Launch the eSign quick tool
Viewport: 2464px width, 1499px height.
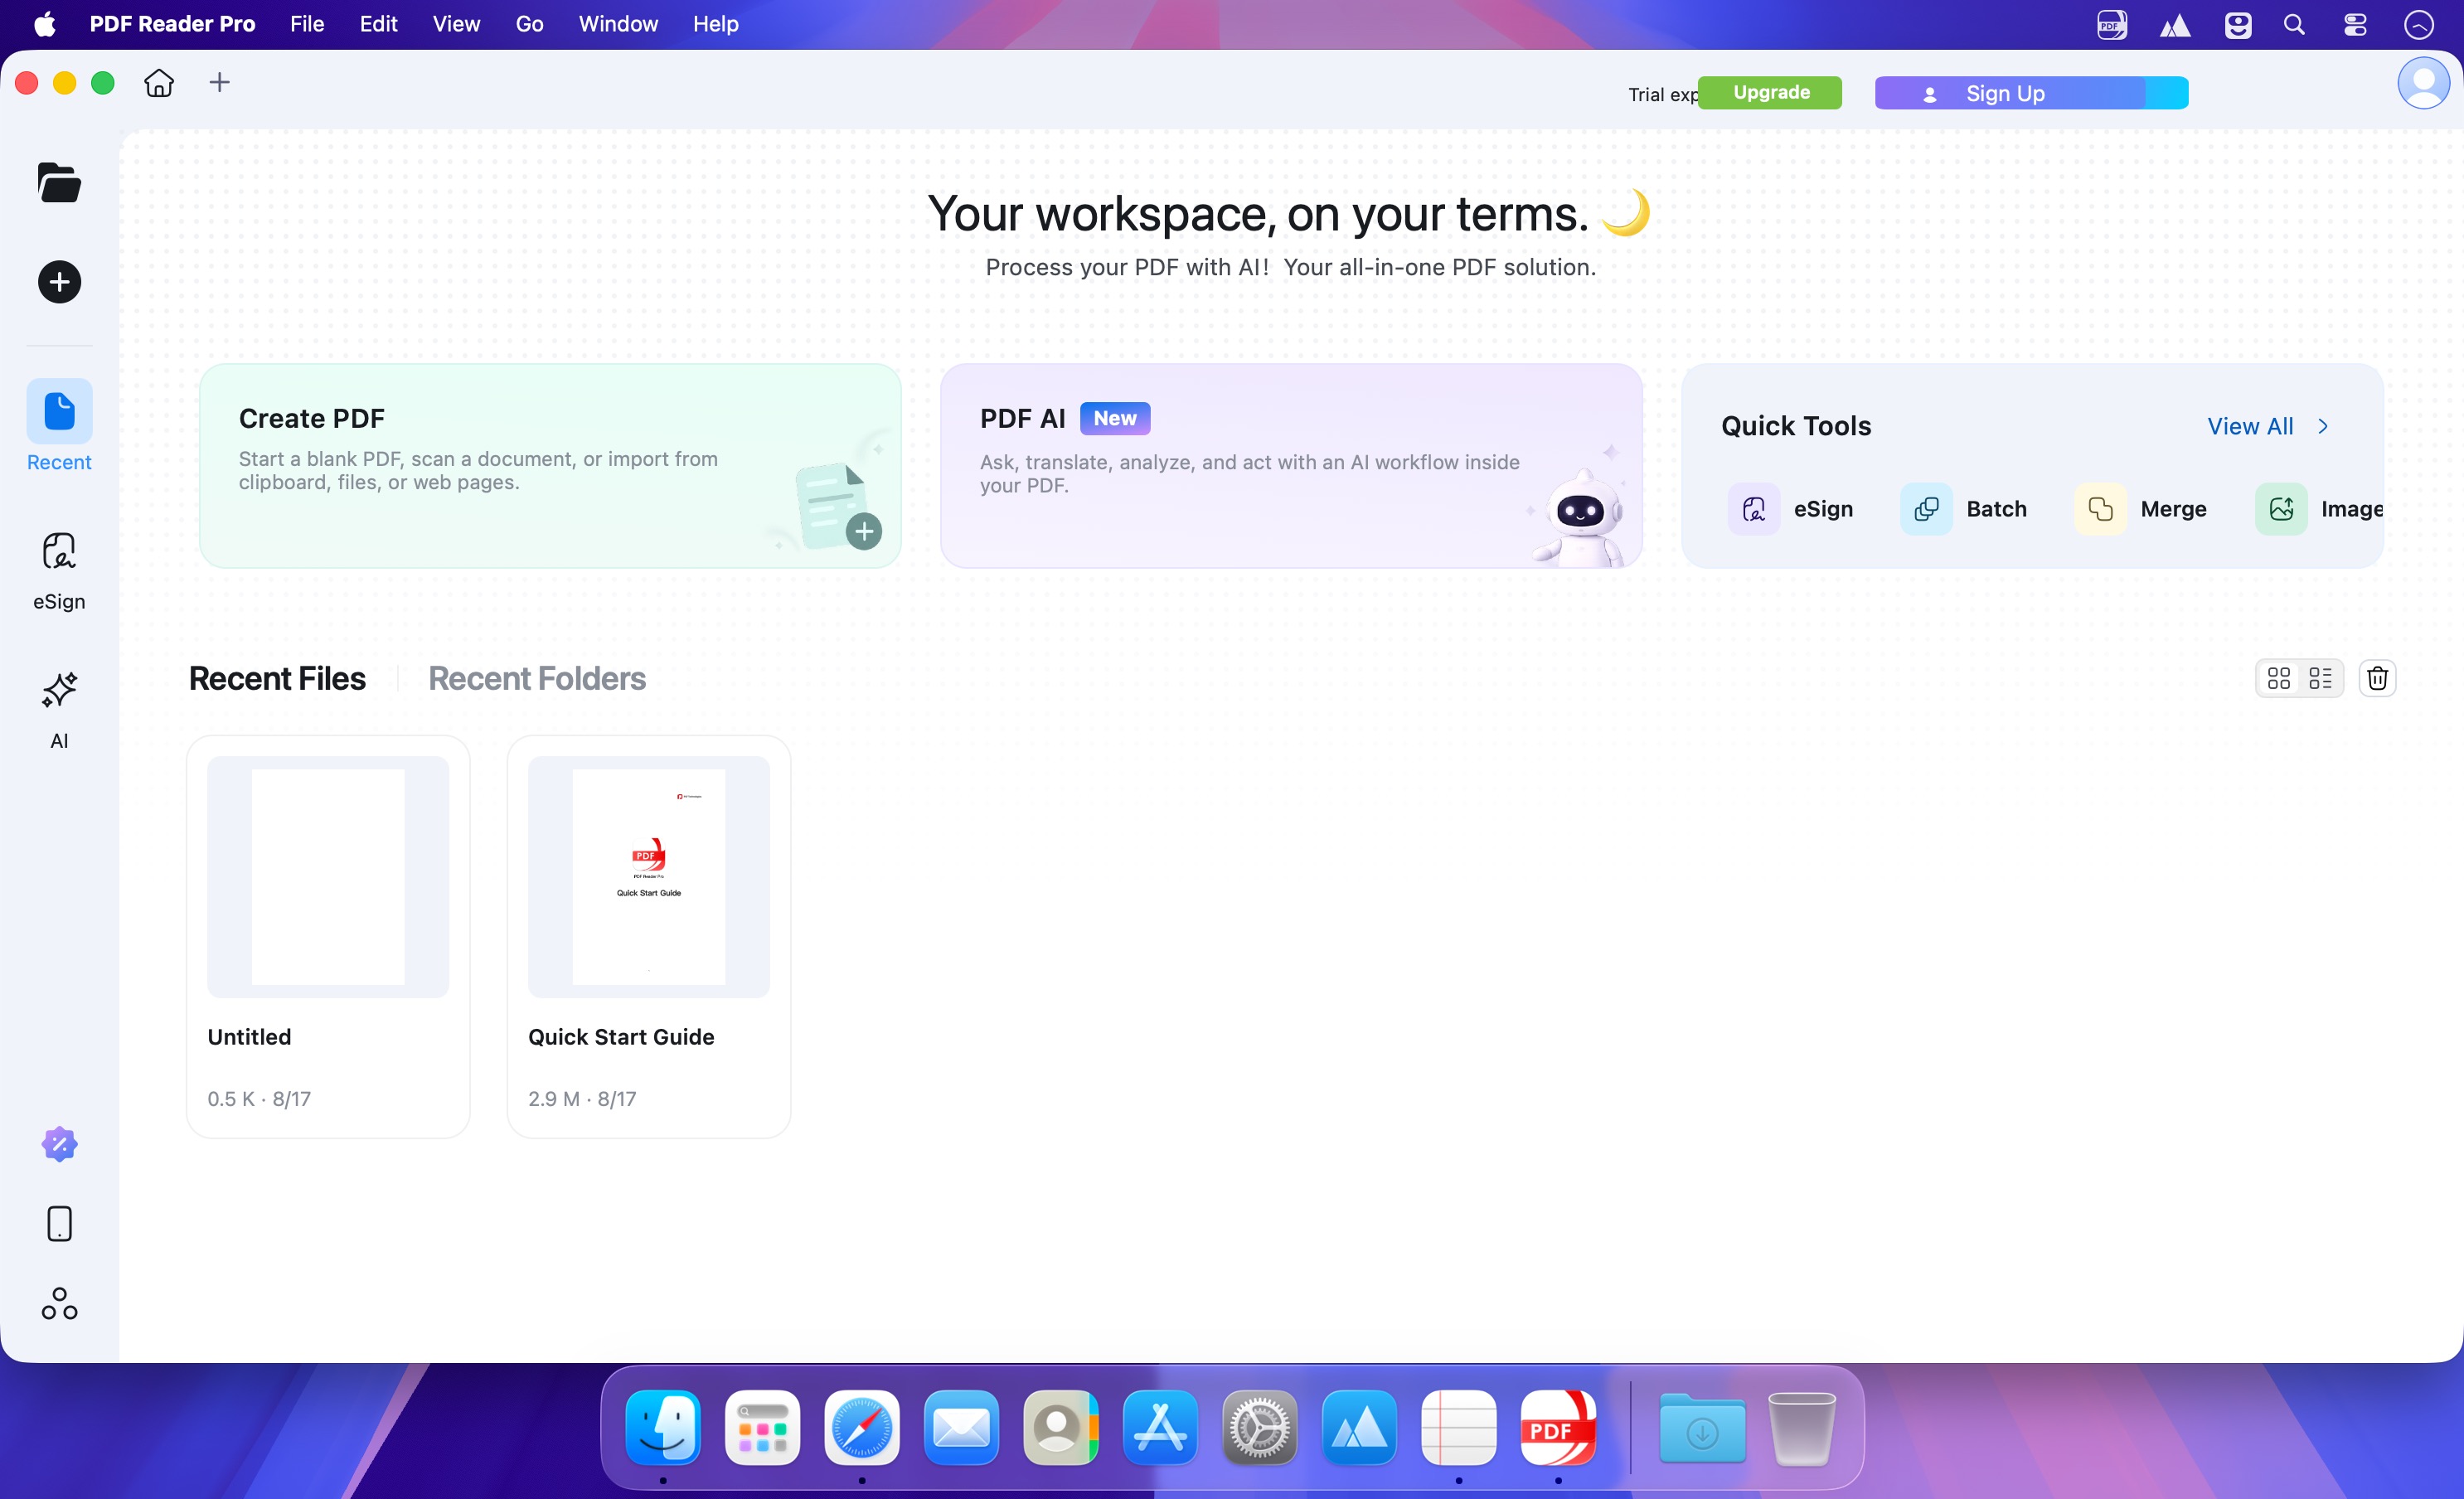coord(1790,509)
